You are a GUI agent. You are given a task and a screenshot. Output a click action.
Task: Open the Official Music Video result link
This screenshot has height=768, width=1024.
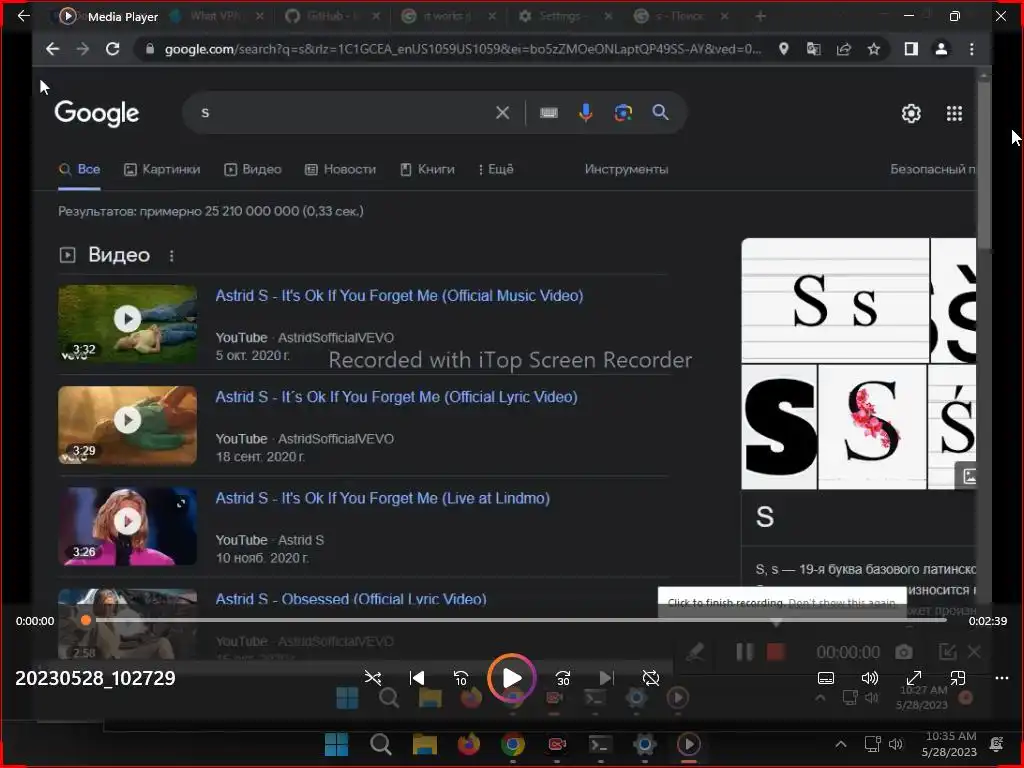click(400, 296)
